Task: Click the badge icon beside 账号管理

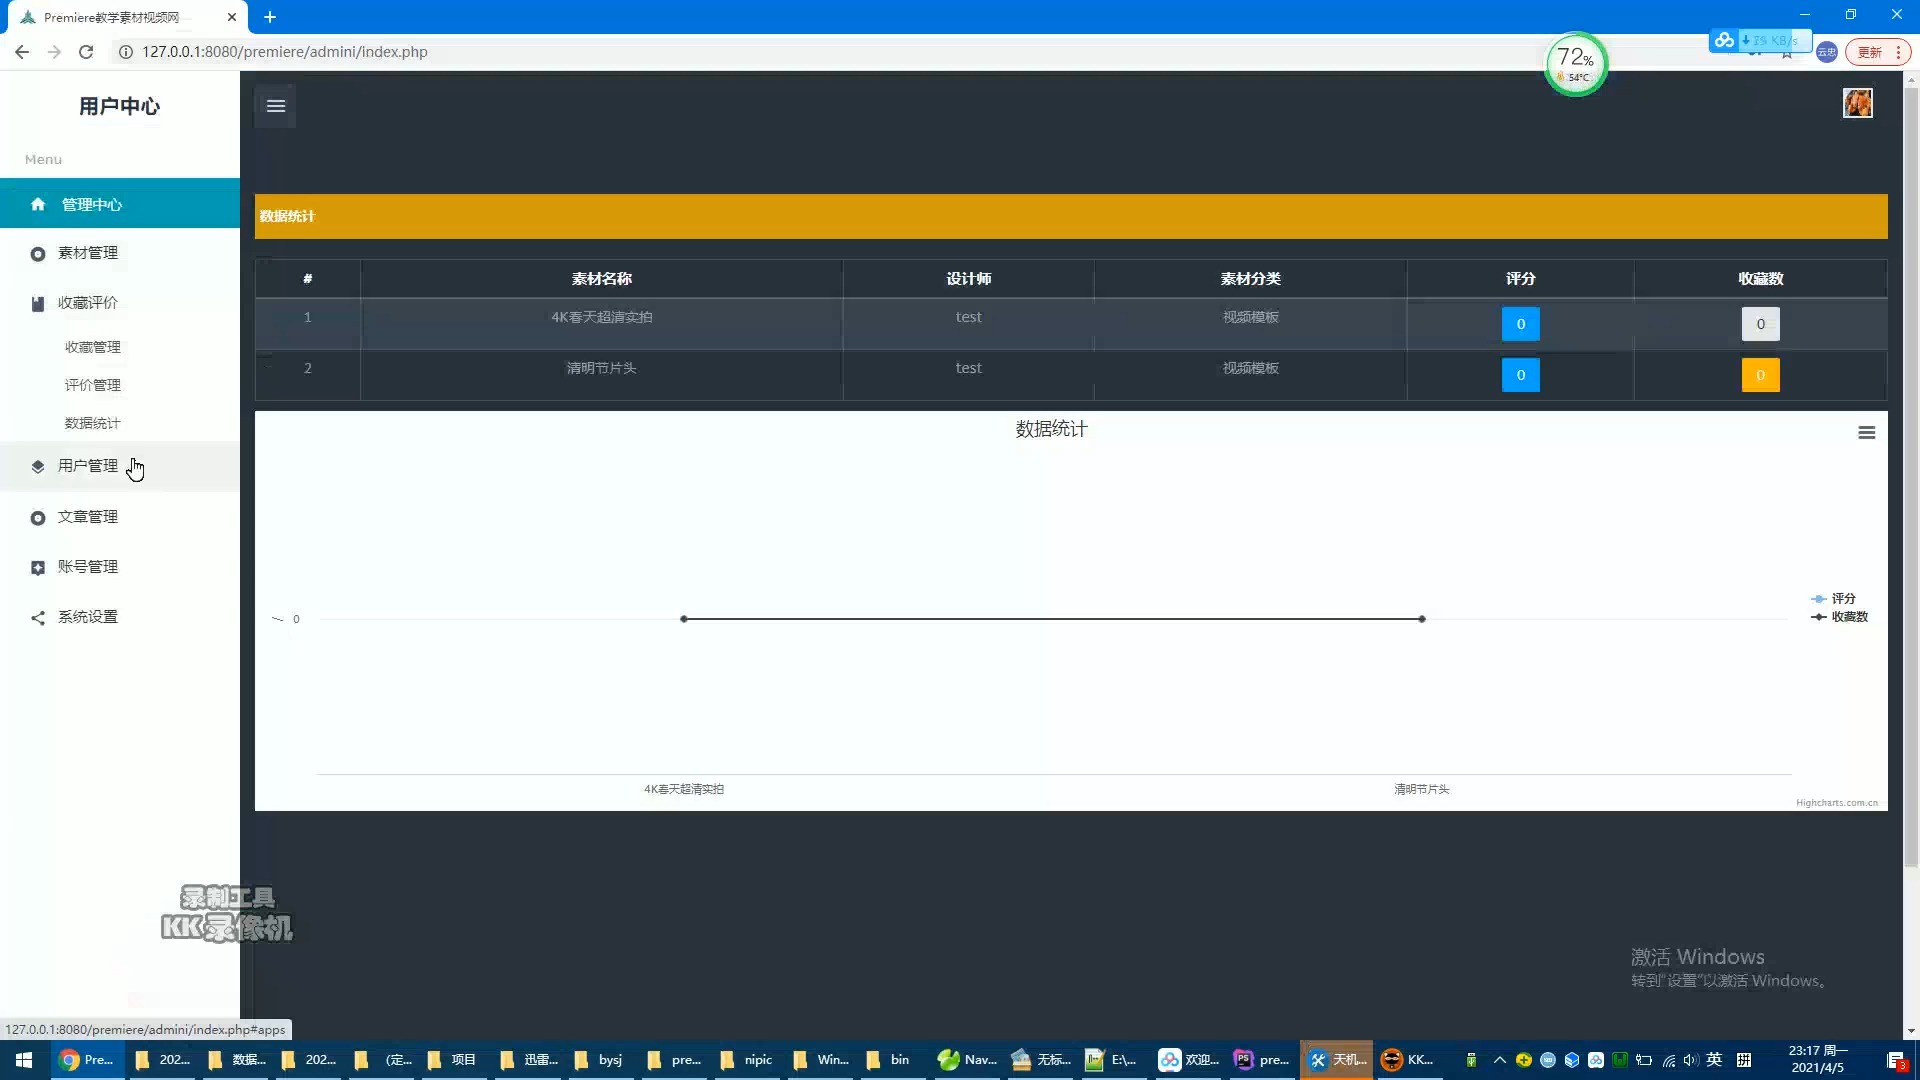Action: click(x=38, y=568)
